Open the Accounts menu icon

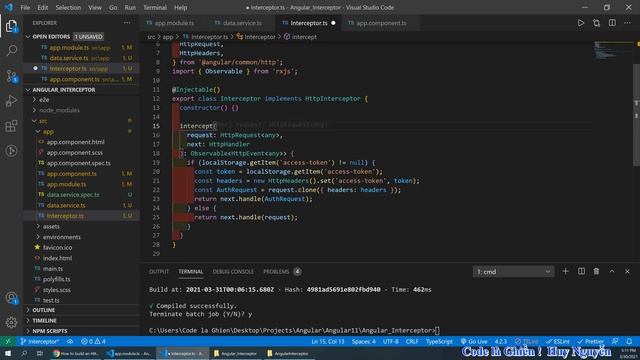pyautogui.click(x=11, y=298)
